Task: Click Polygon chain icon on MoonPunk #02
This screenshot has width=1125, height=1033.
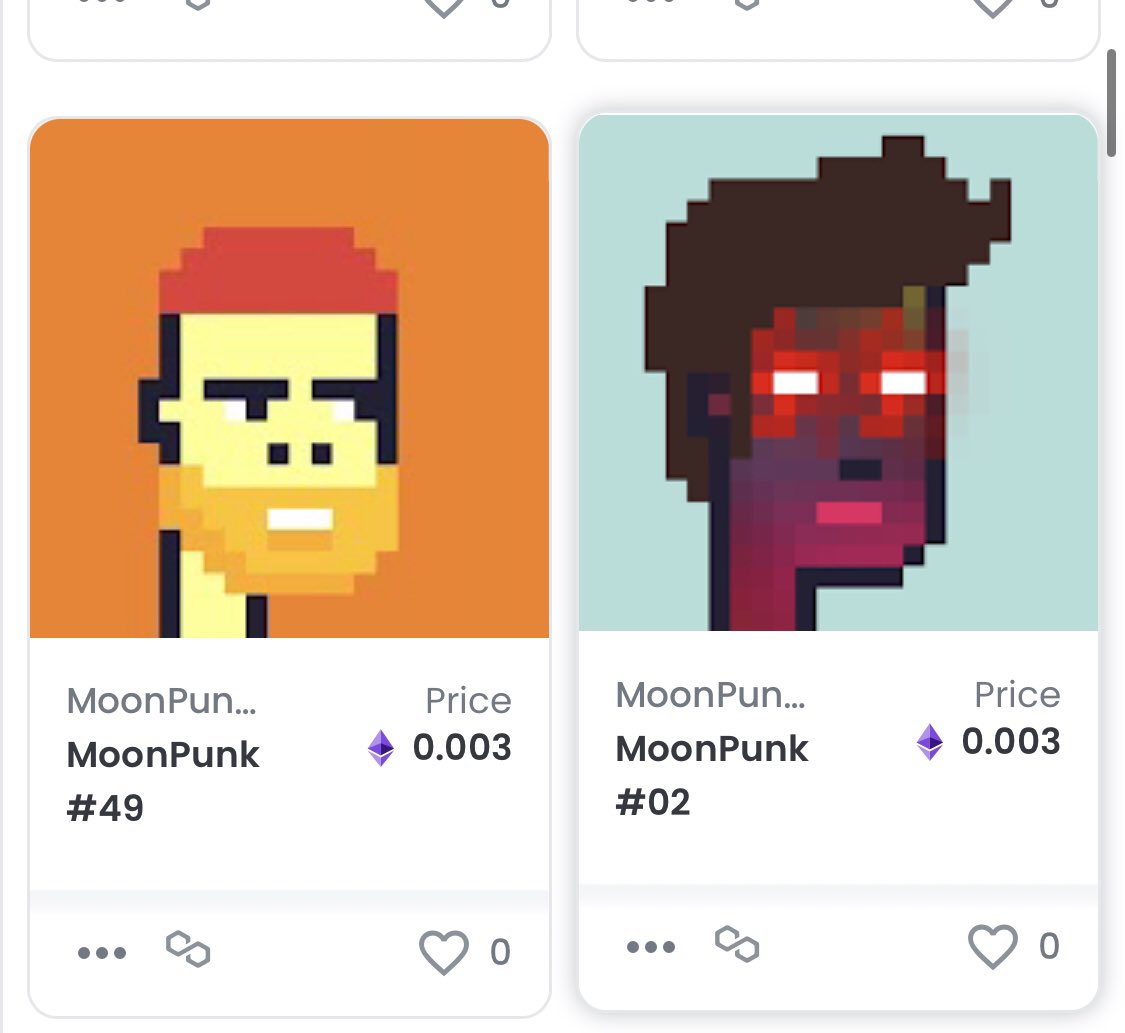Action: point(737,943)
